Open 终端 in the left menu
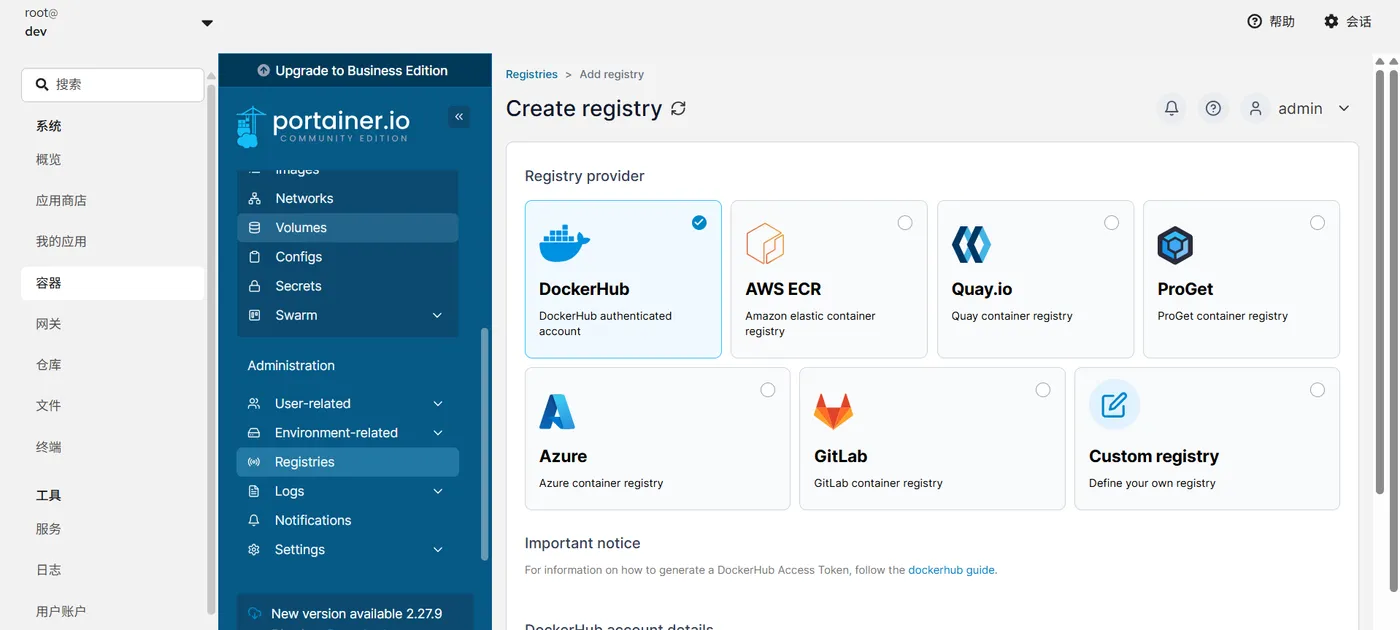The height and width of the screenshot is (630, 1400). [112, 447]
